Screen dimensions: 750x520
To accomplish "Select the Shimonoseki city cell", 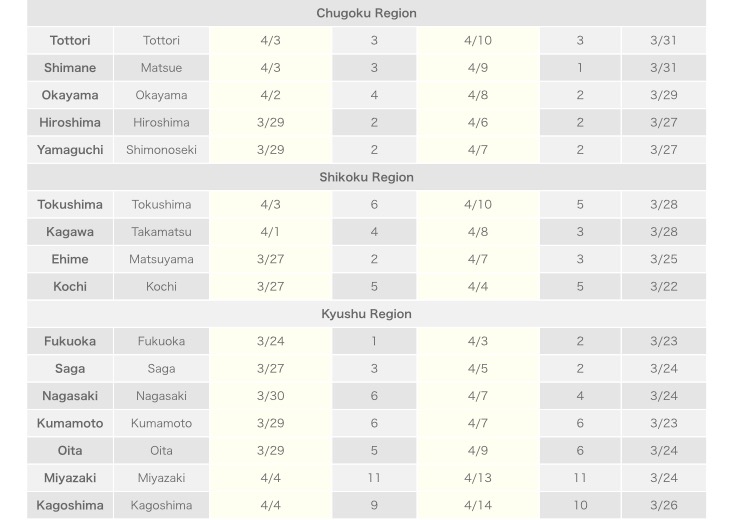I will tap(161, 150).
